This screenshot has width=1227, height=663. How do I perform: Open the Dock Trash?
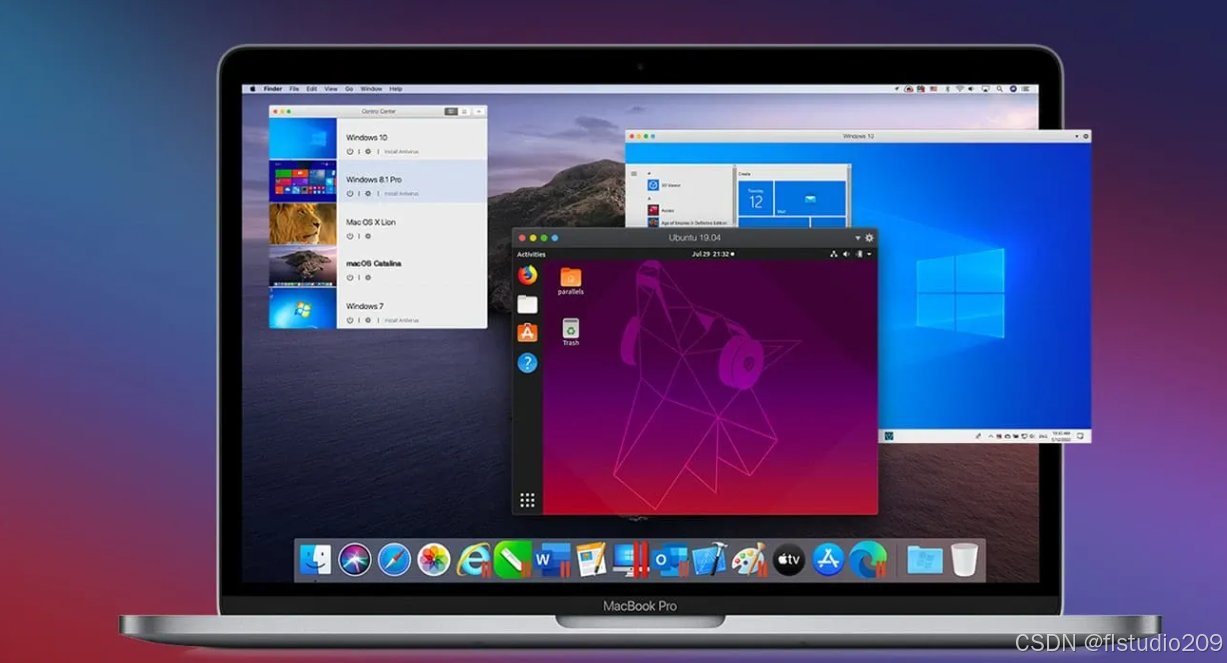964,560
